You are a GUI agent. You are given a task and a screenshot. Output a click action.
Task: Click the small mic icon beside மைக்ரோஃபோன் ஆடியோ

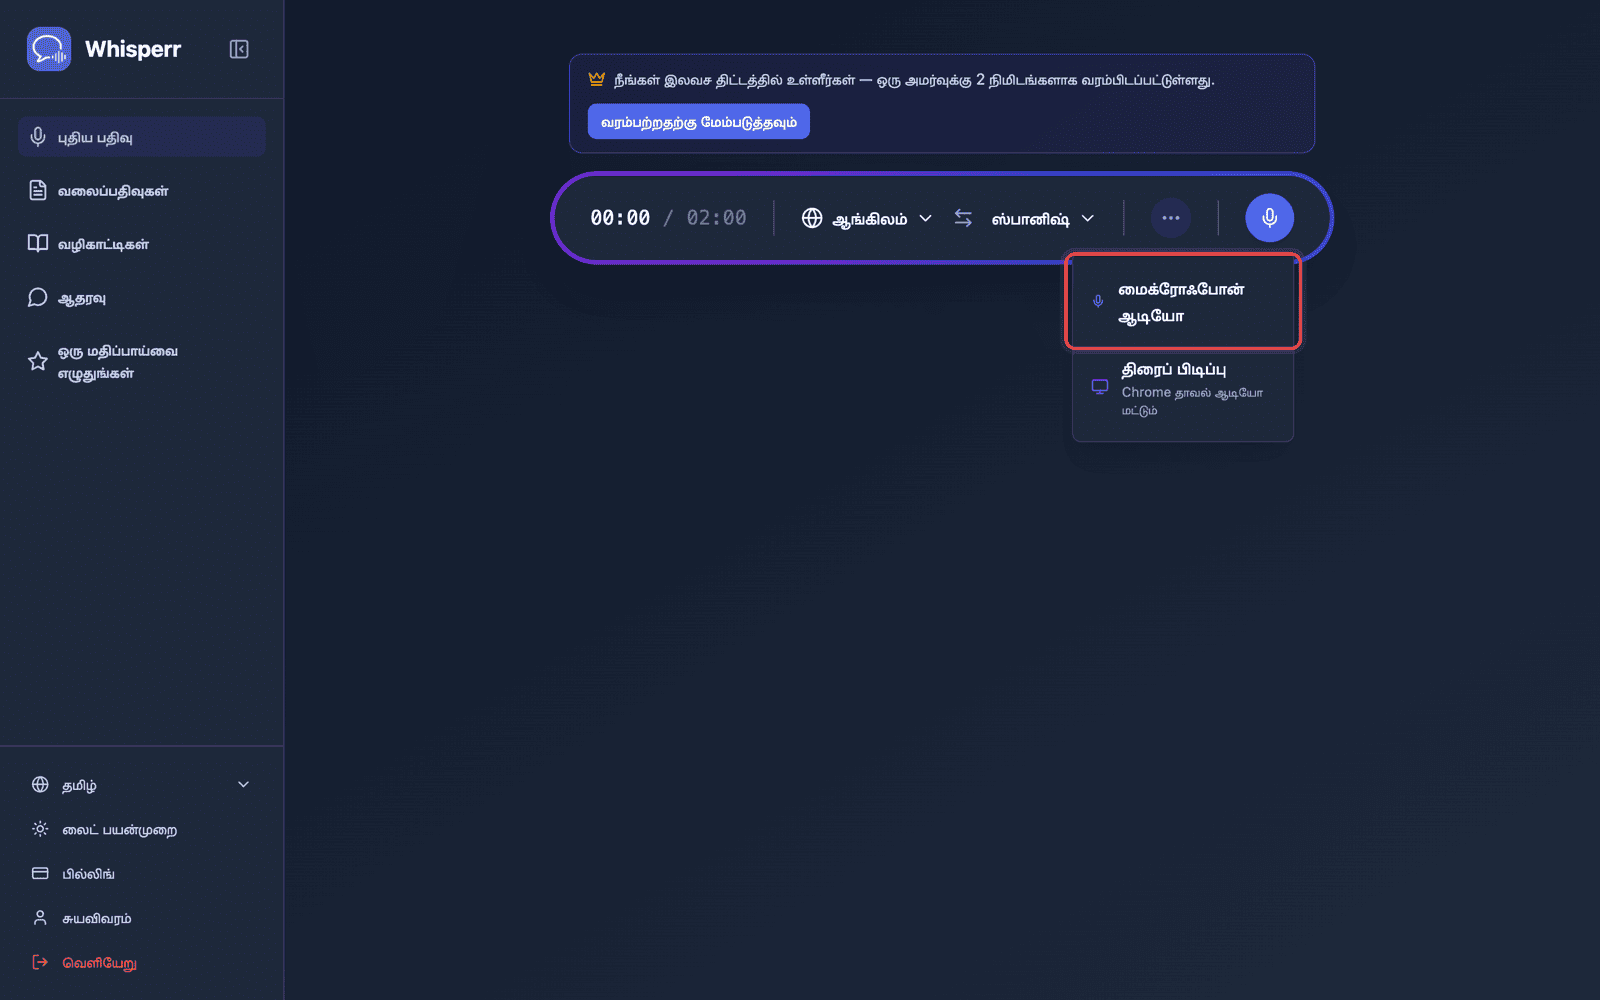coord(1098,301)
